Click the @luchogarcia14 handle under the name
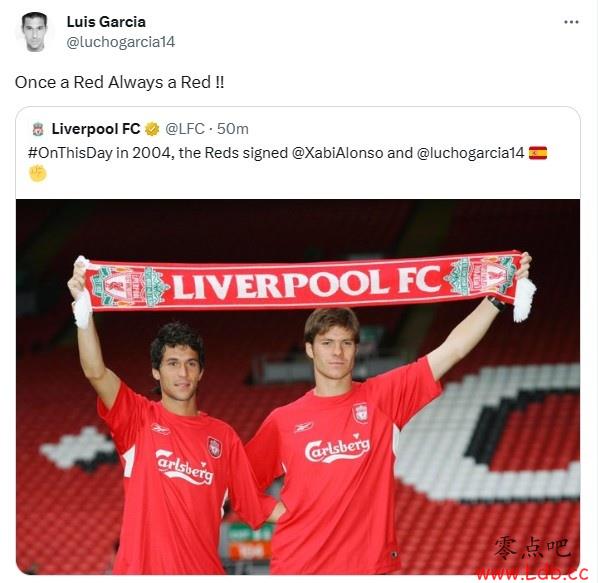This screenshot has height=583, width=598. coord(121,42)
